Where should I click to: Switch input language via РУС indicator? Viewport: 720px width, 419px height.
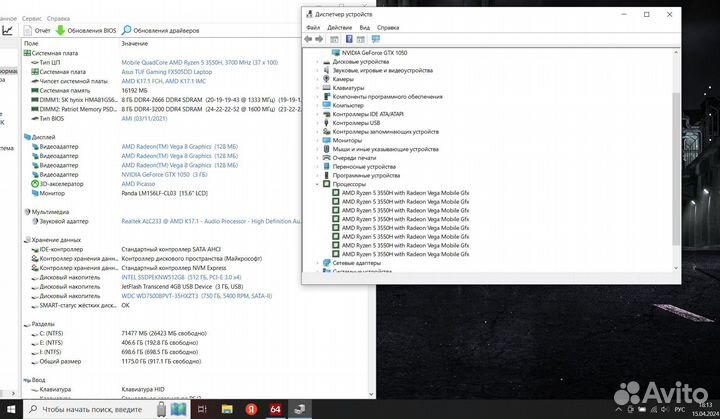[680, 409]
